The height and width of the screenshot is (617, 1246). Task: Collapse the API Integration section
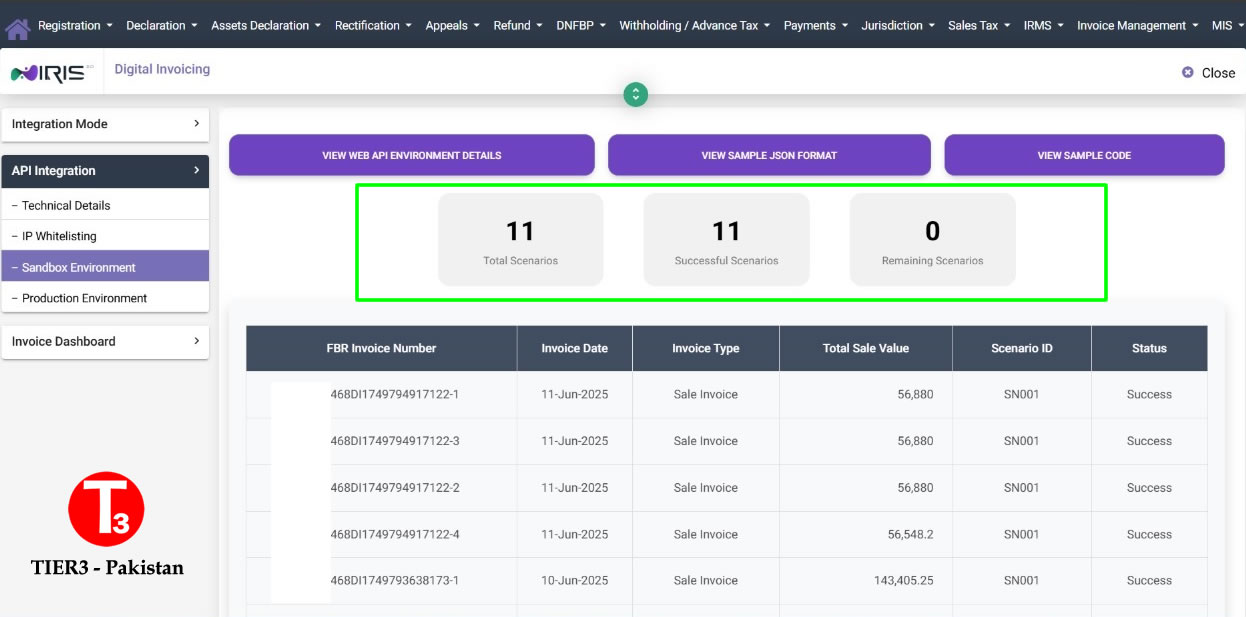point(105,170)
